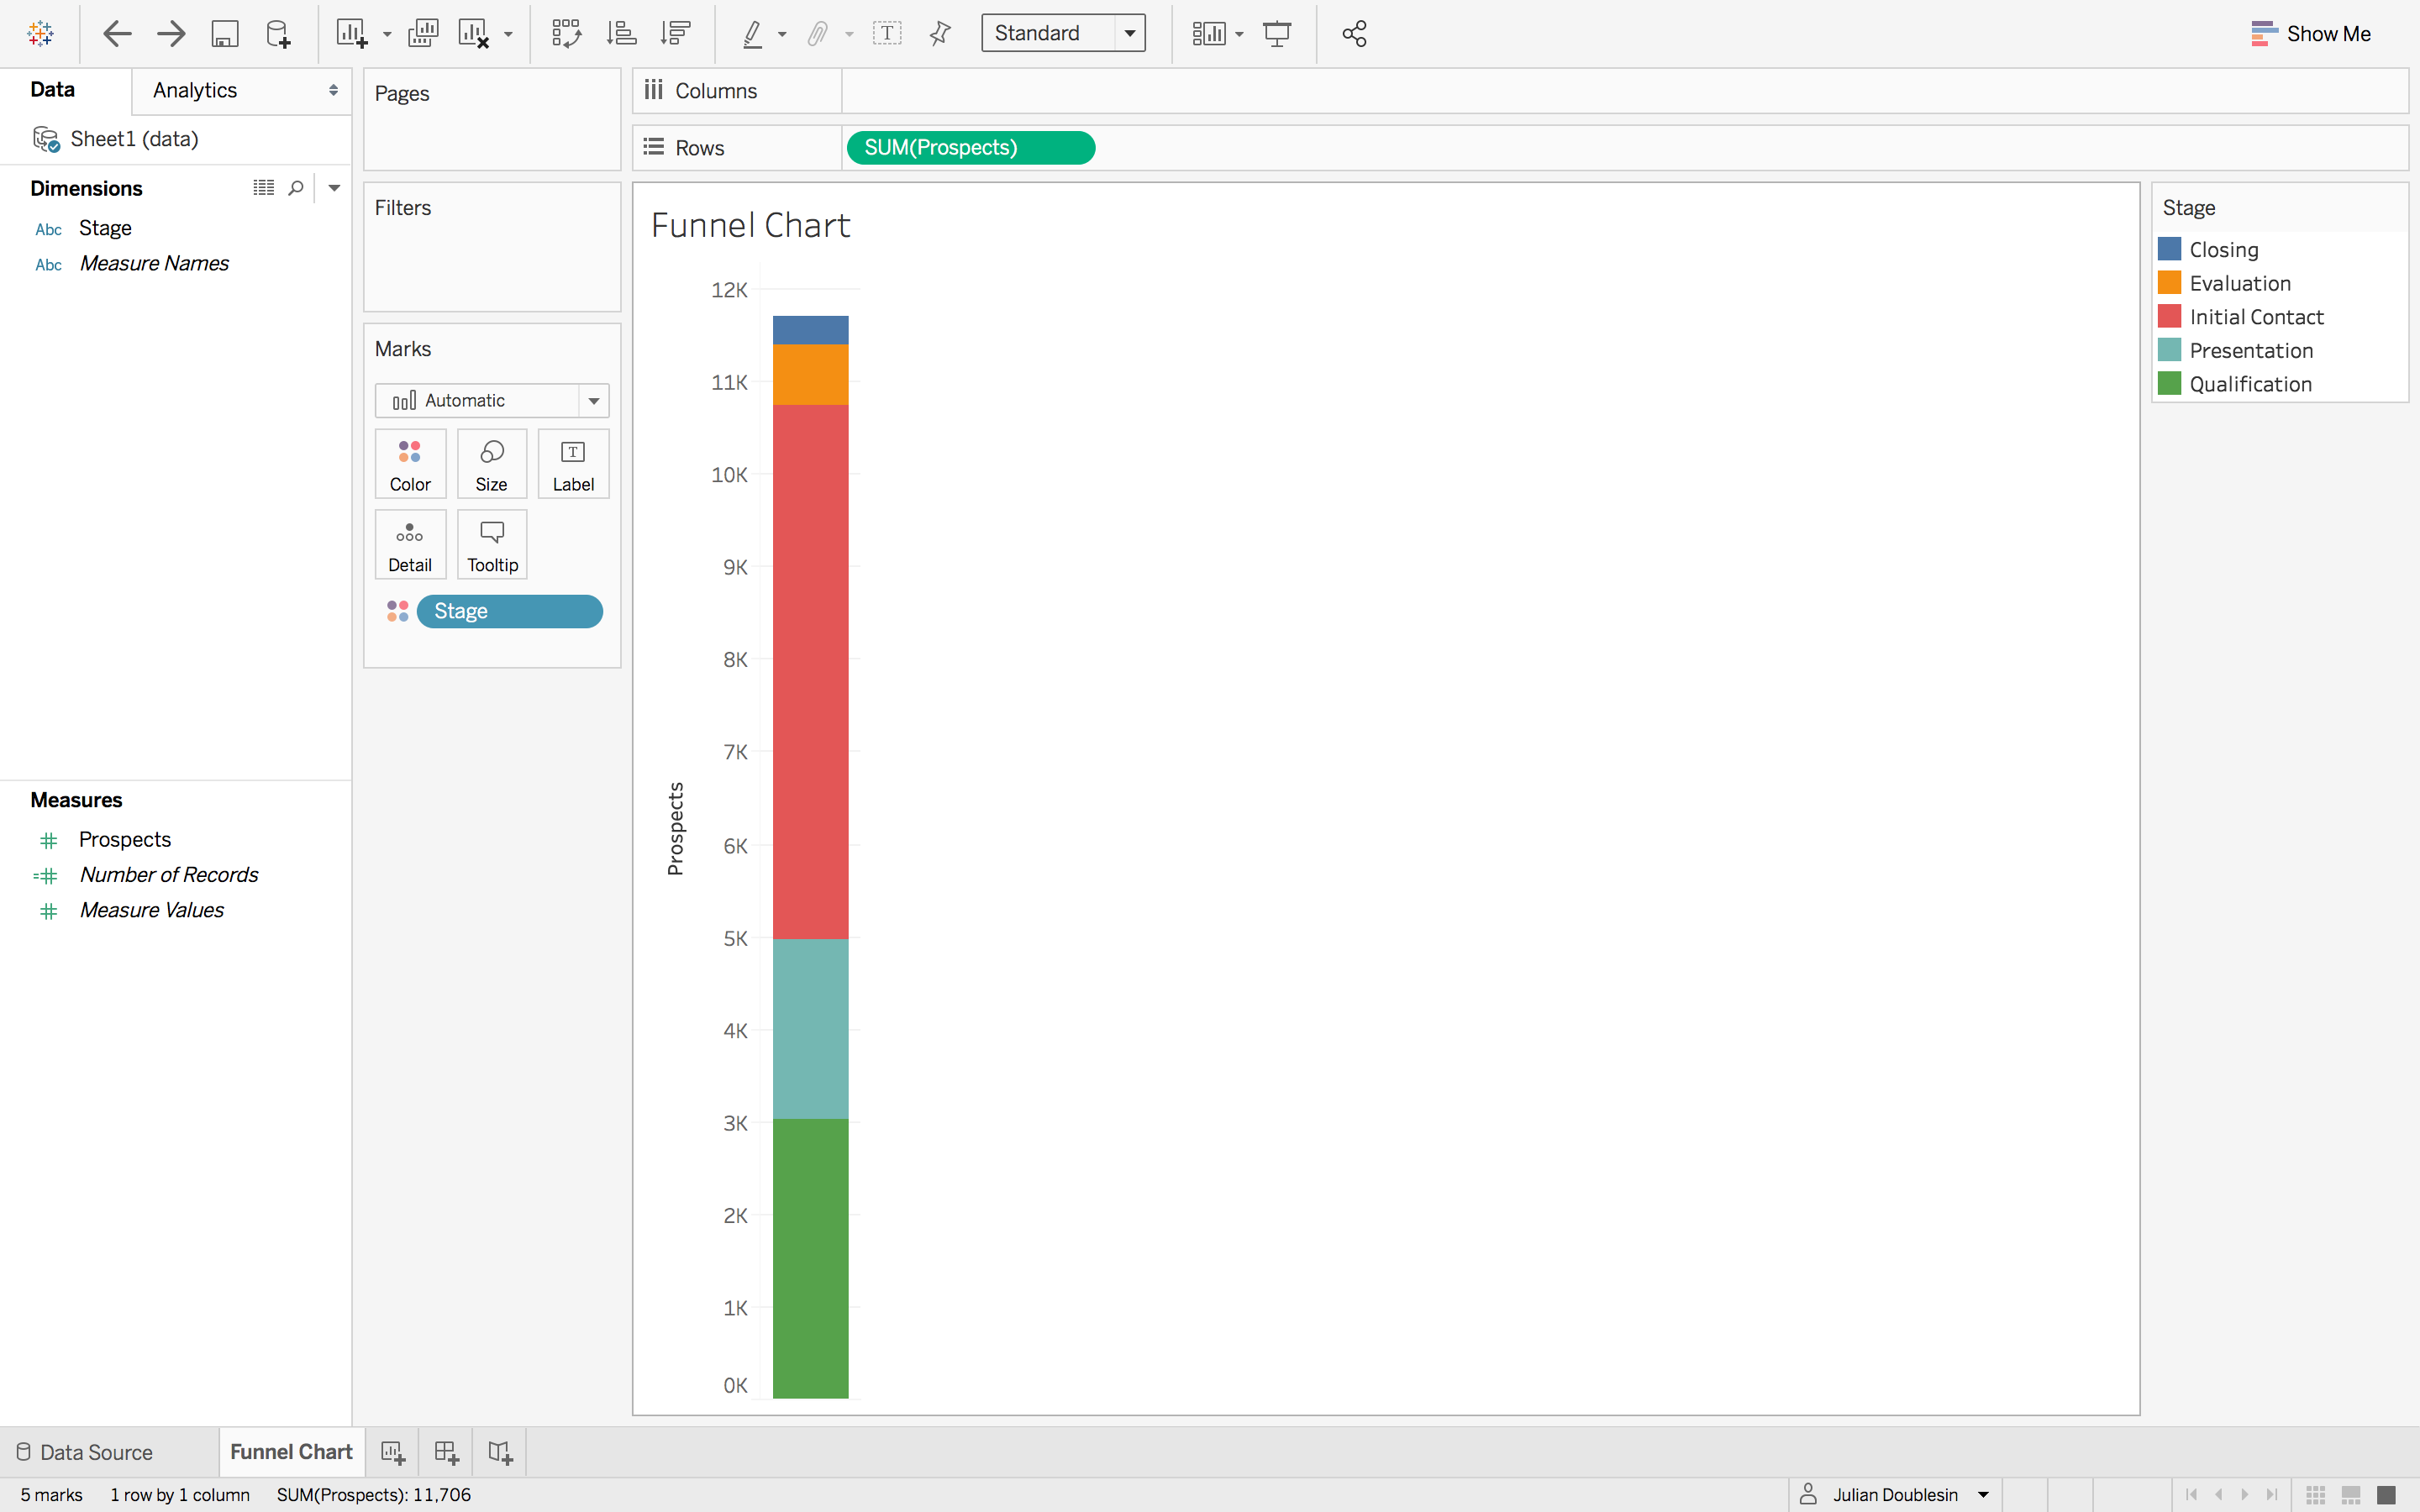
Task: Select the Funnel Chart tab
Action: [291, 1451]
